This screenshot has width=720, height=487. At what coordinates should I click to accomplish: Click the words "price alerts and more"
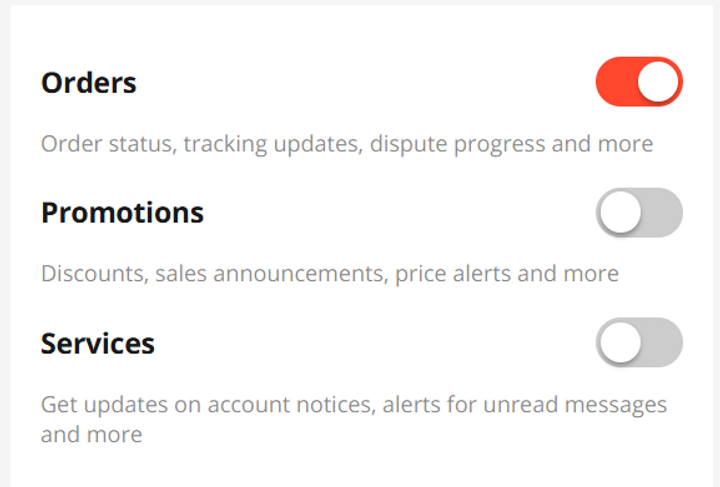[x=507, y=273]
